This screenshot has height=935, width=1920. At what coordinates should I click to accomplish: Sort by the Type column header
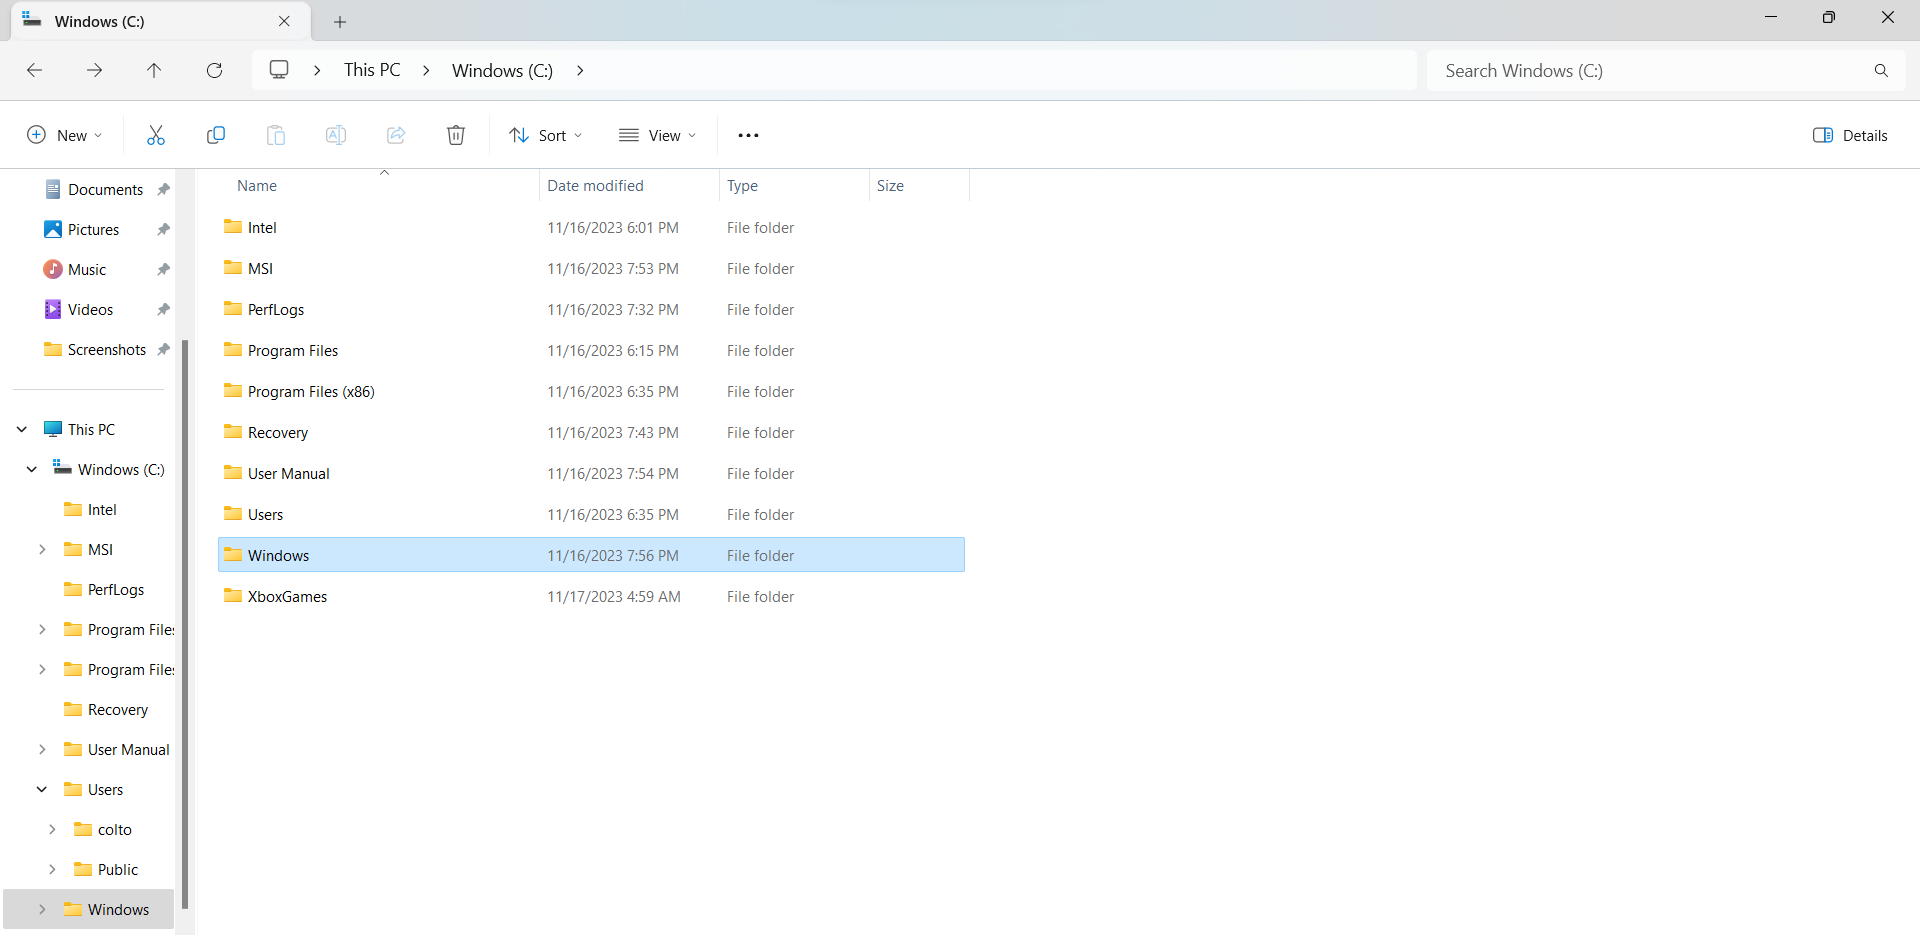[742, 186]
